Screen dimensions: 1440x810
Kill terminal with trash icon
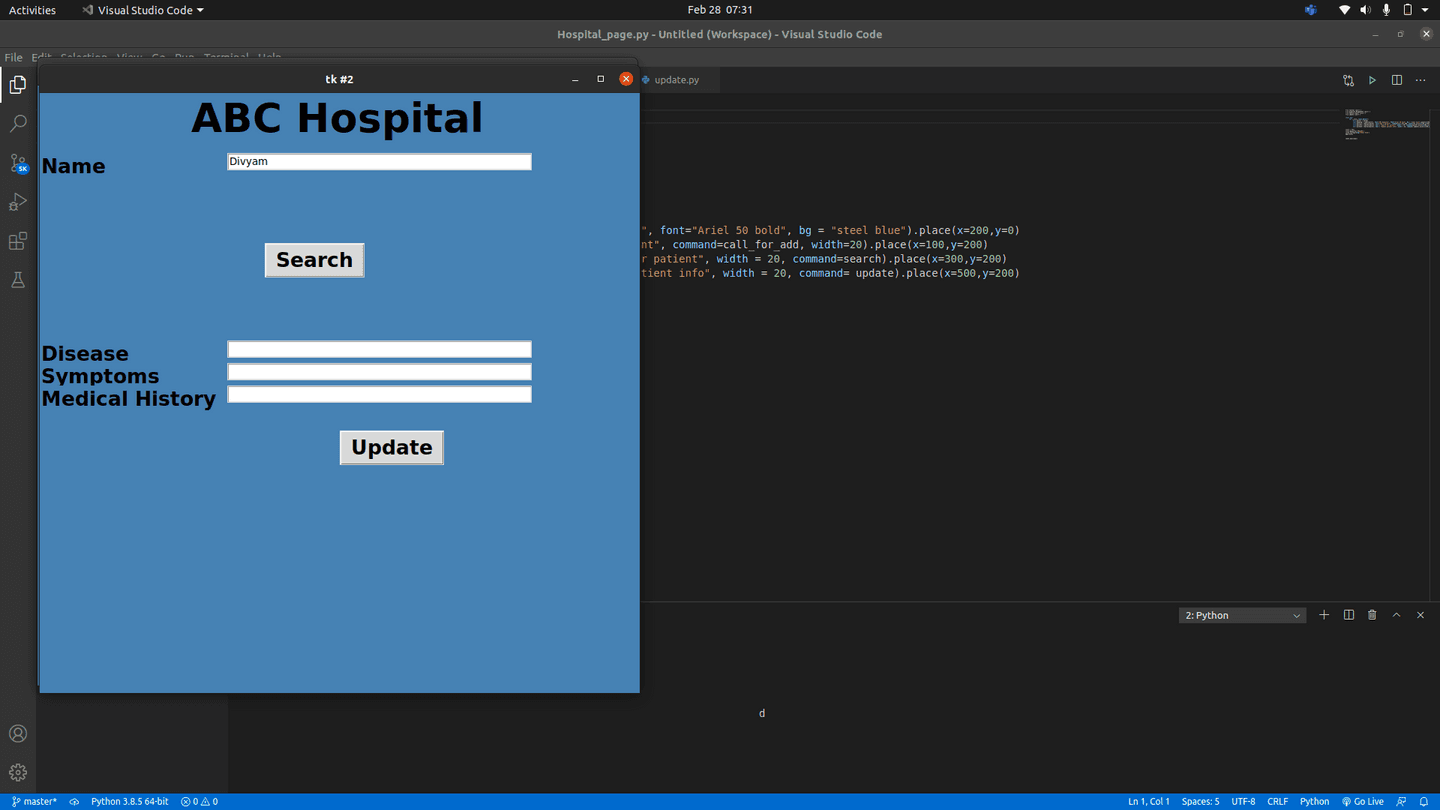[1372, 615]
